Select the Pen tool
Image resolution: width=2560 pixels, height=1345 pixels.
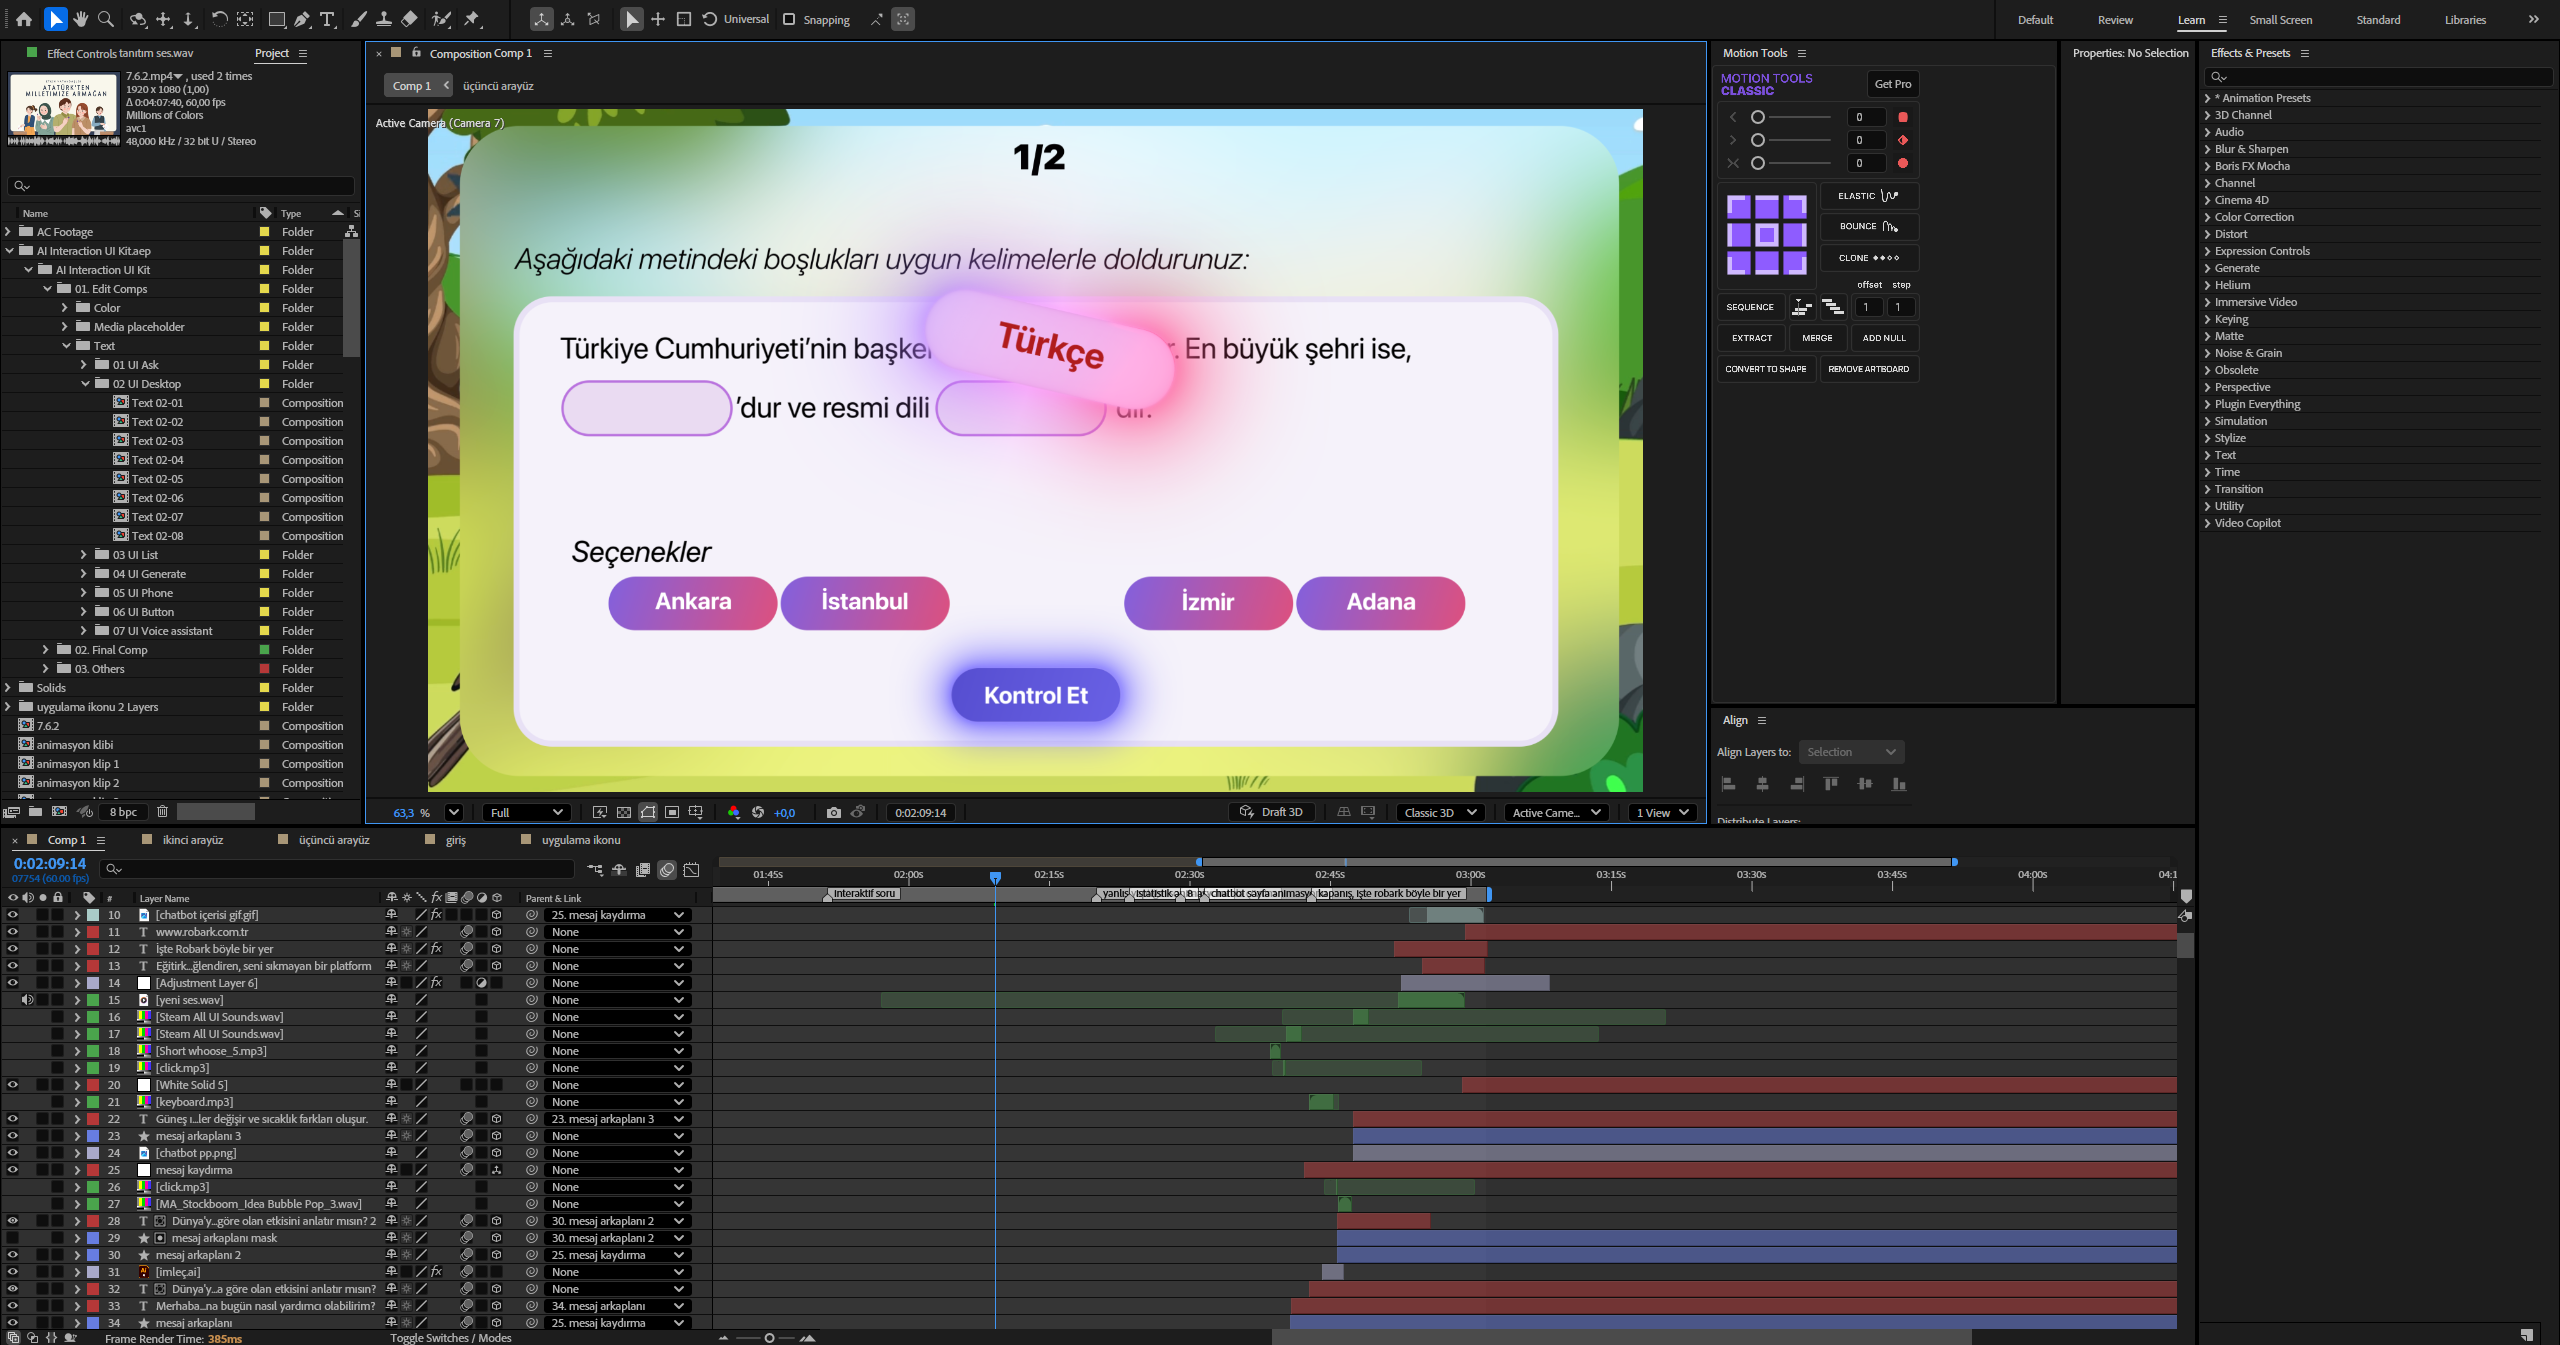click(302, 19)
